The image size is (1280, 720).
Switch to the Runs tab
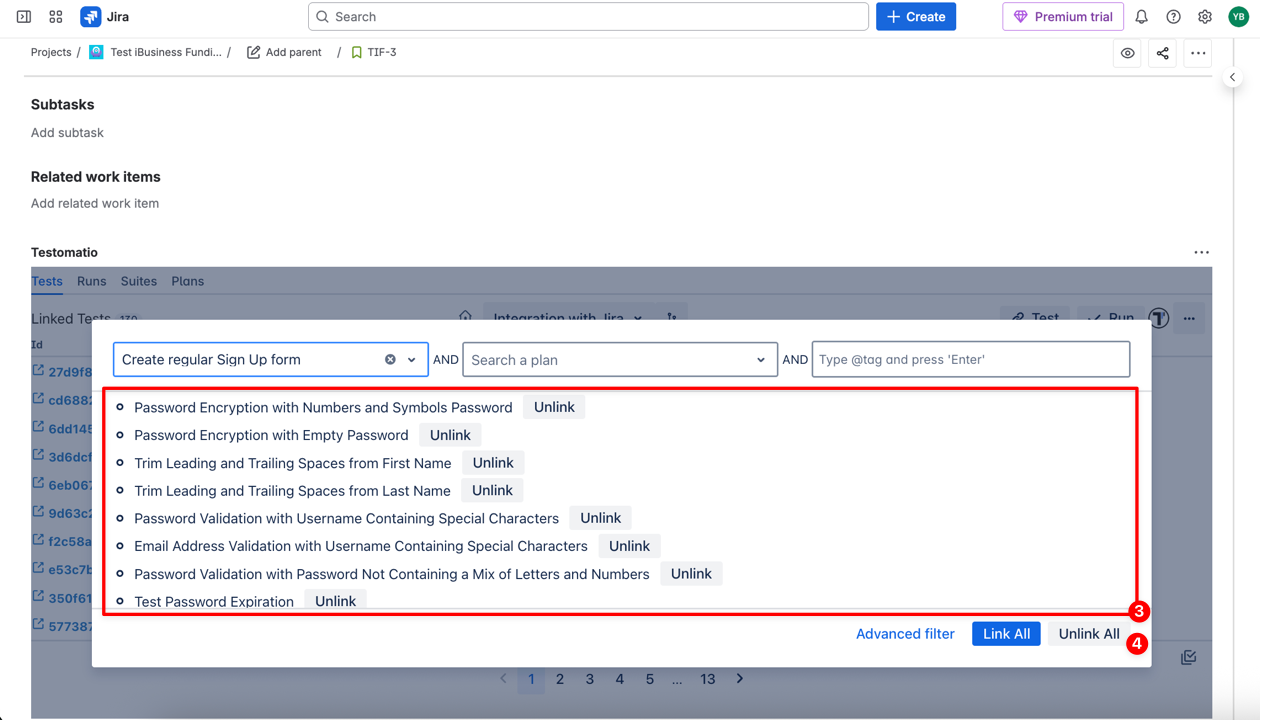point(91,281)
